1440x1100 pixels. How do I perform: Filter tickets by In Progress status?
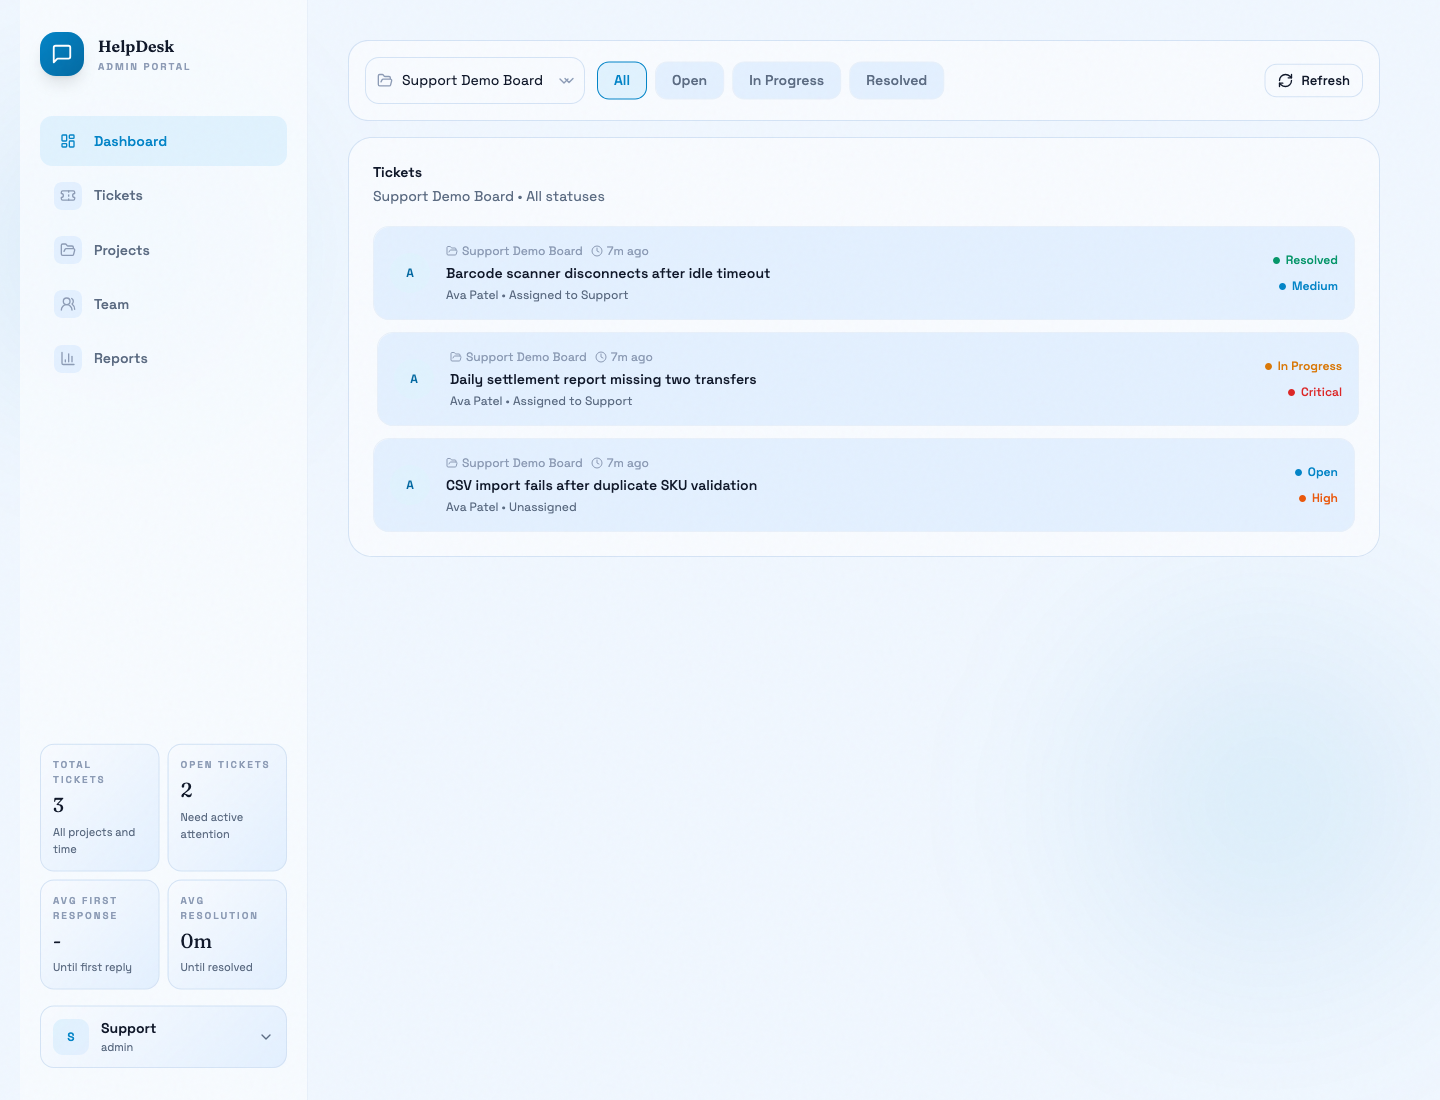click(x=786, y=81)
